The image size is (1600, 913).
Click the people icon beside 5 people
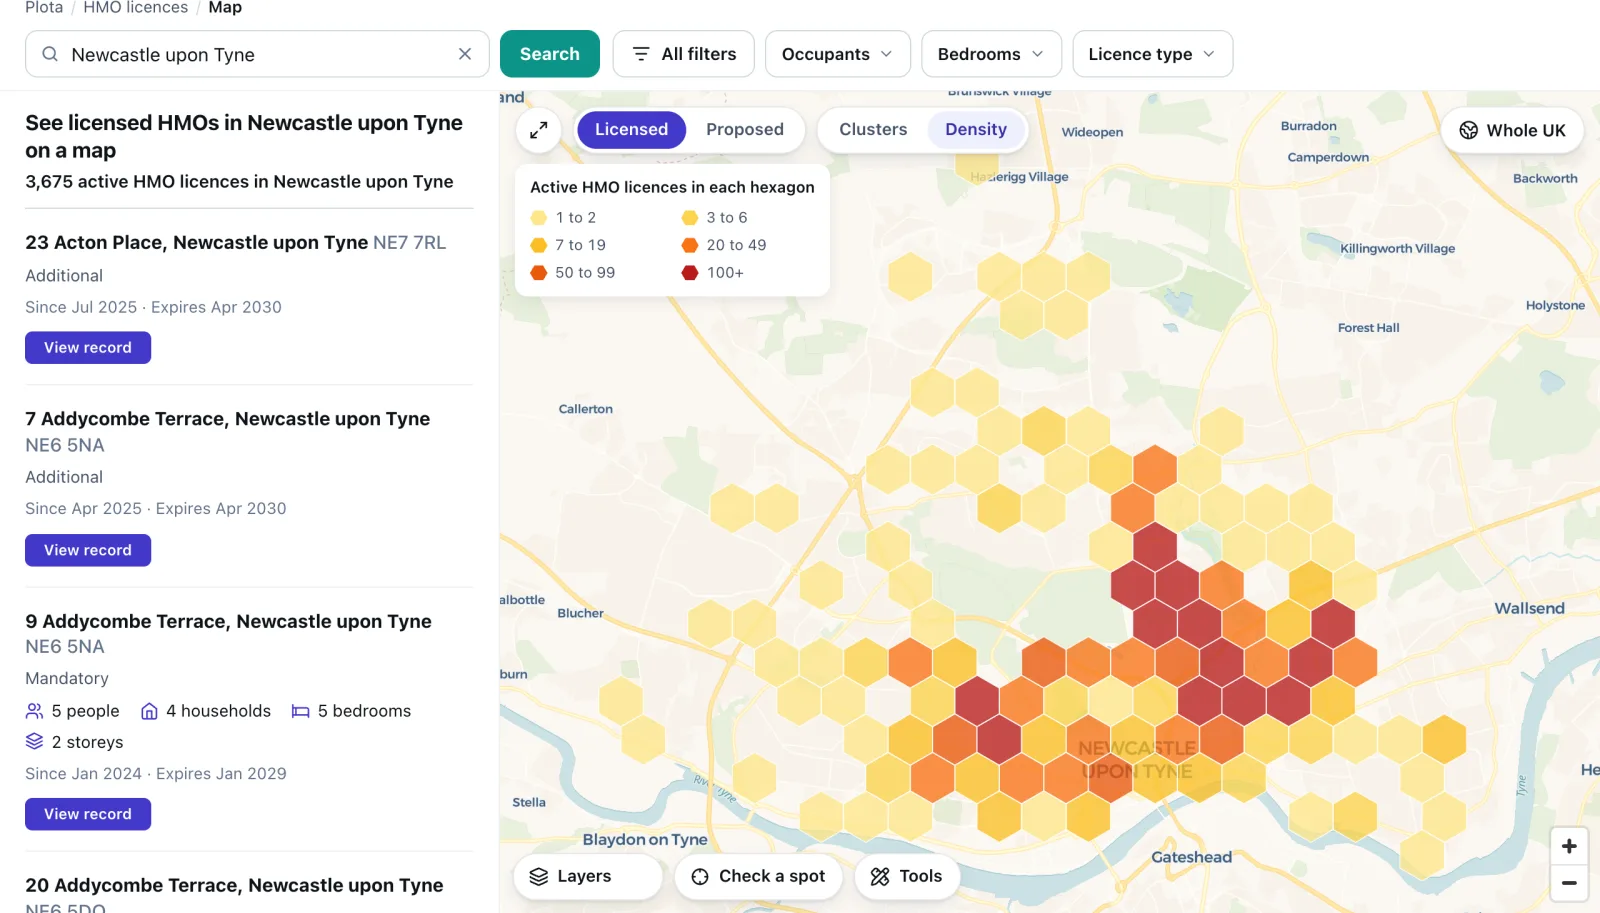pyautogui.click(x=34, y=711)
